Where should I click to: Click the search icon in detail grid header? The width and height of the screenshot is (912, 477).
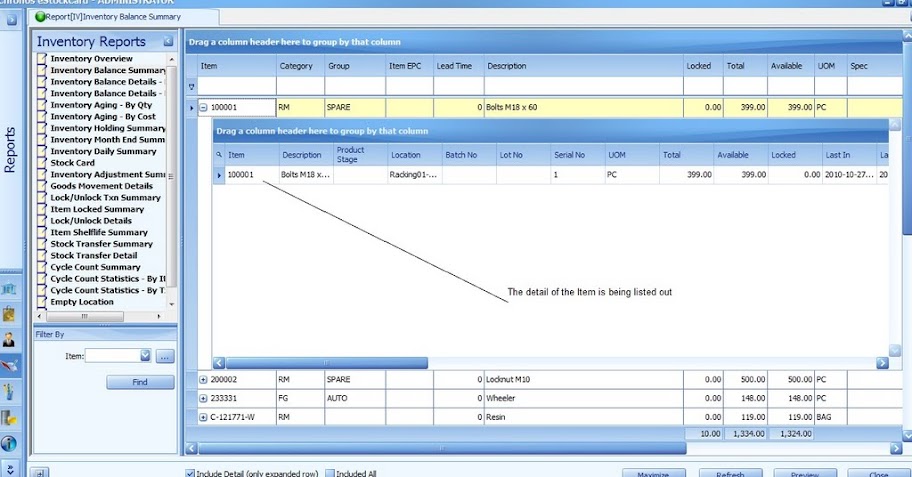tap(219, 155)
